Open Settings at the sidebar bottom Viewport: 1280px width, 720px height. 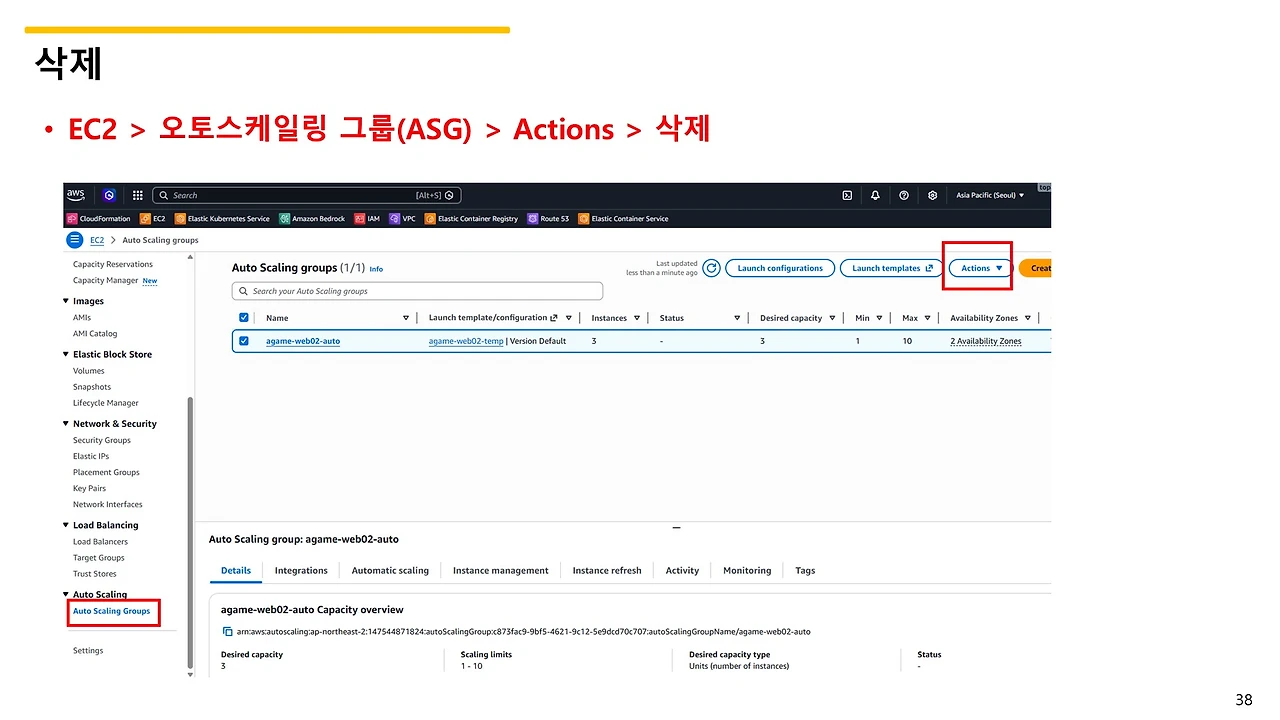(x=88, y=651)
